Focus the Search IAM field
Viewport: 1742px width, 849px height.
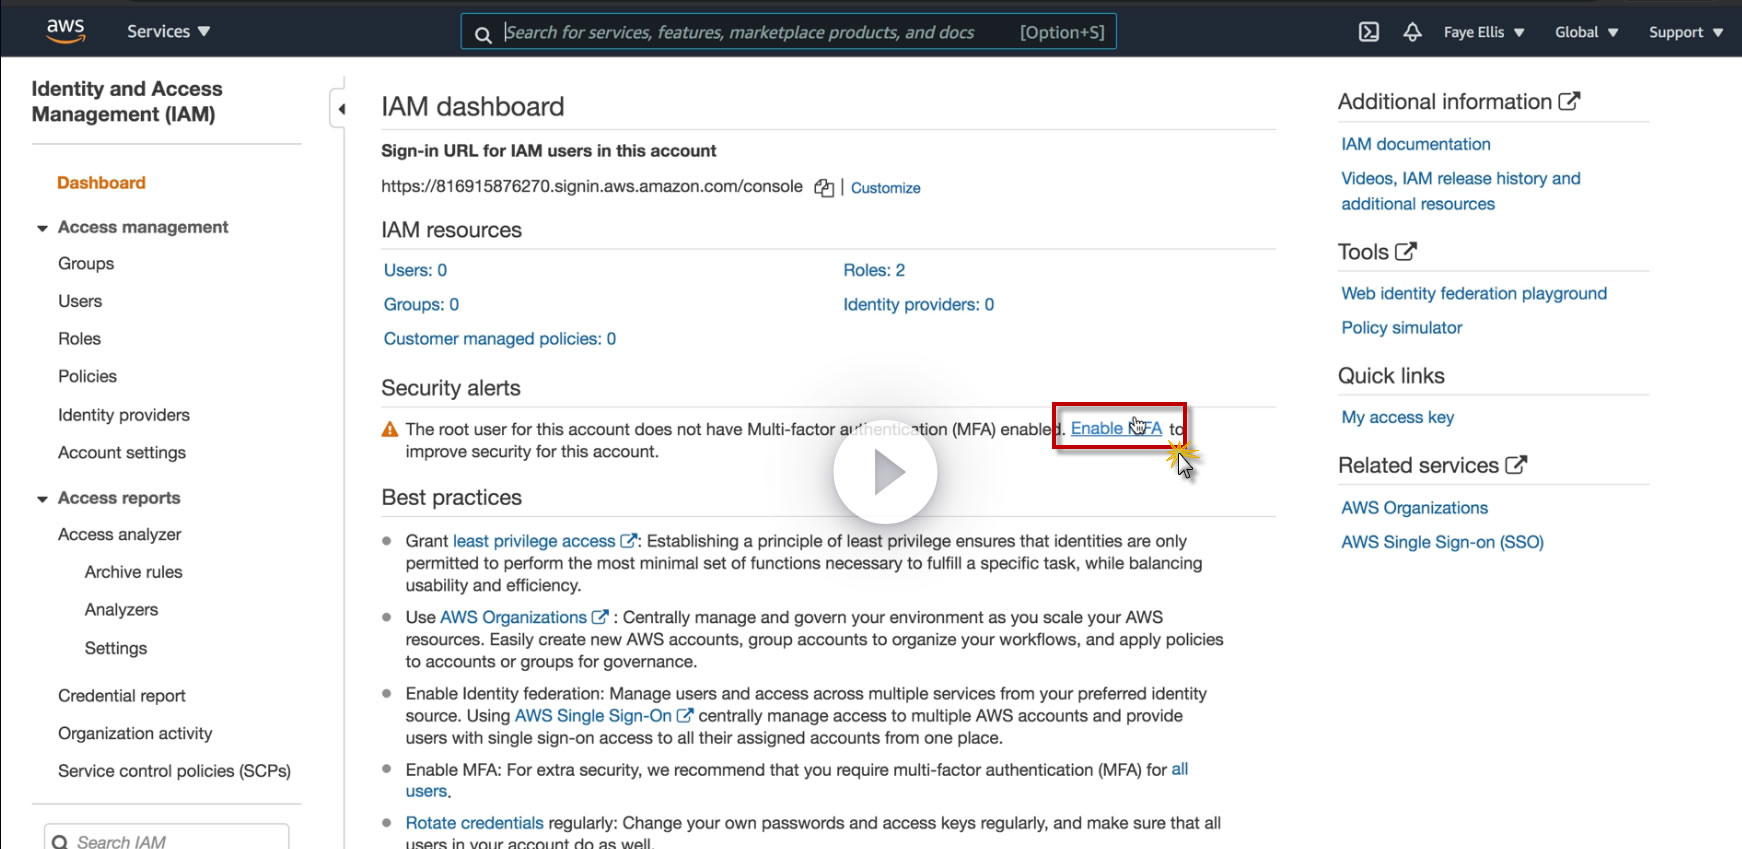click(x=167, y=838)
